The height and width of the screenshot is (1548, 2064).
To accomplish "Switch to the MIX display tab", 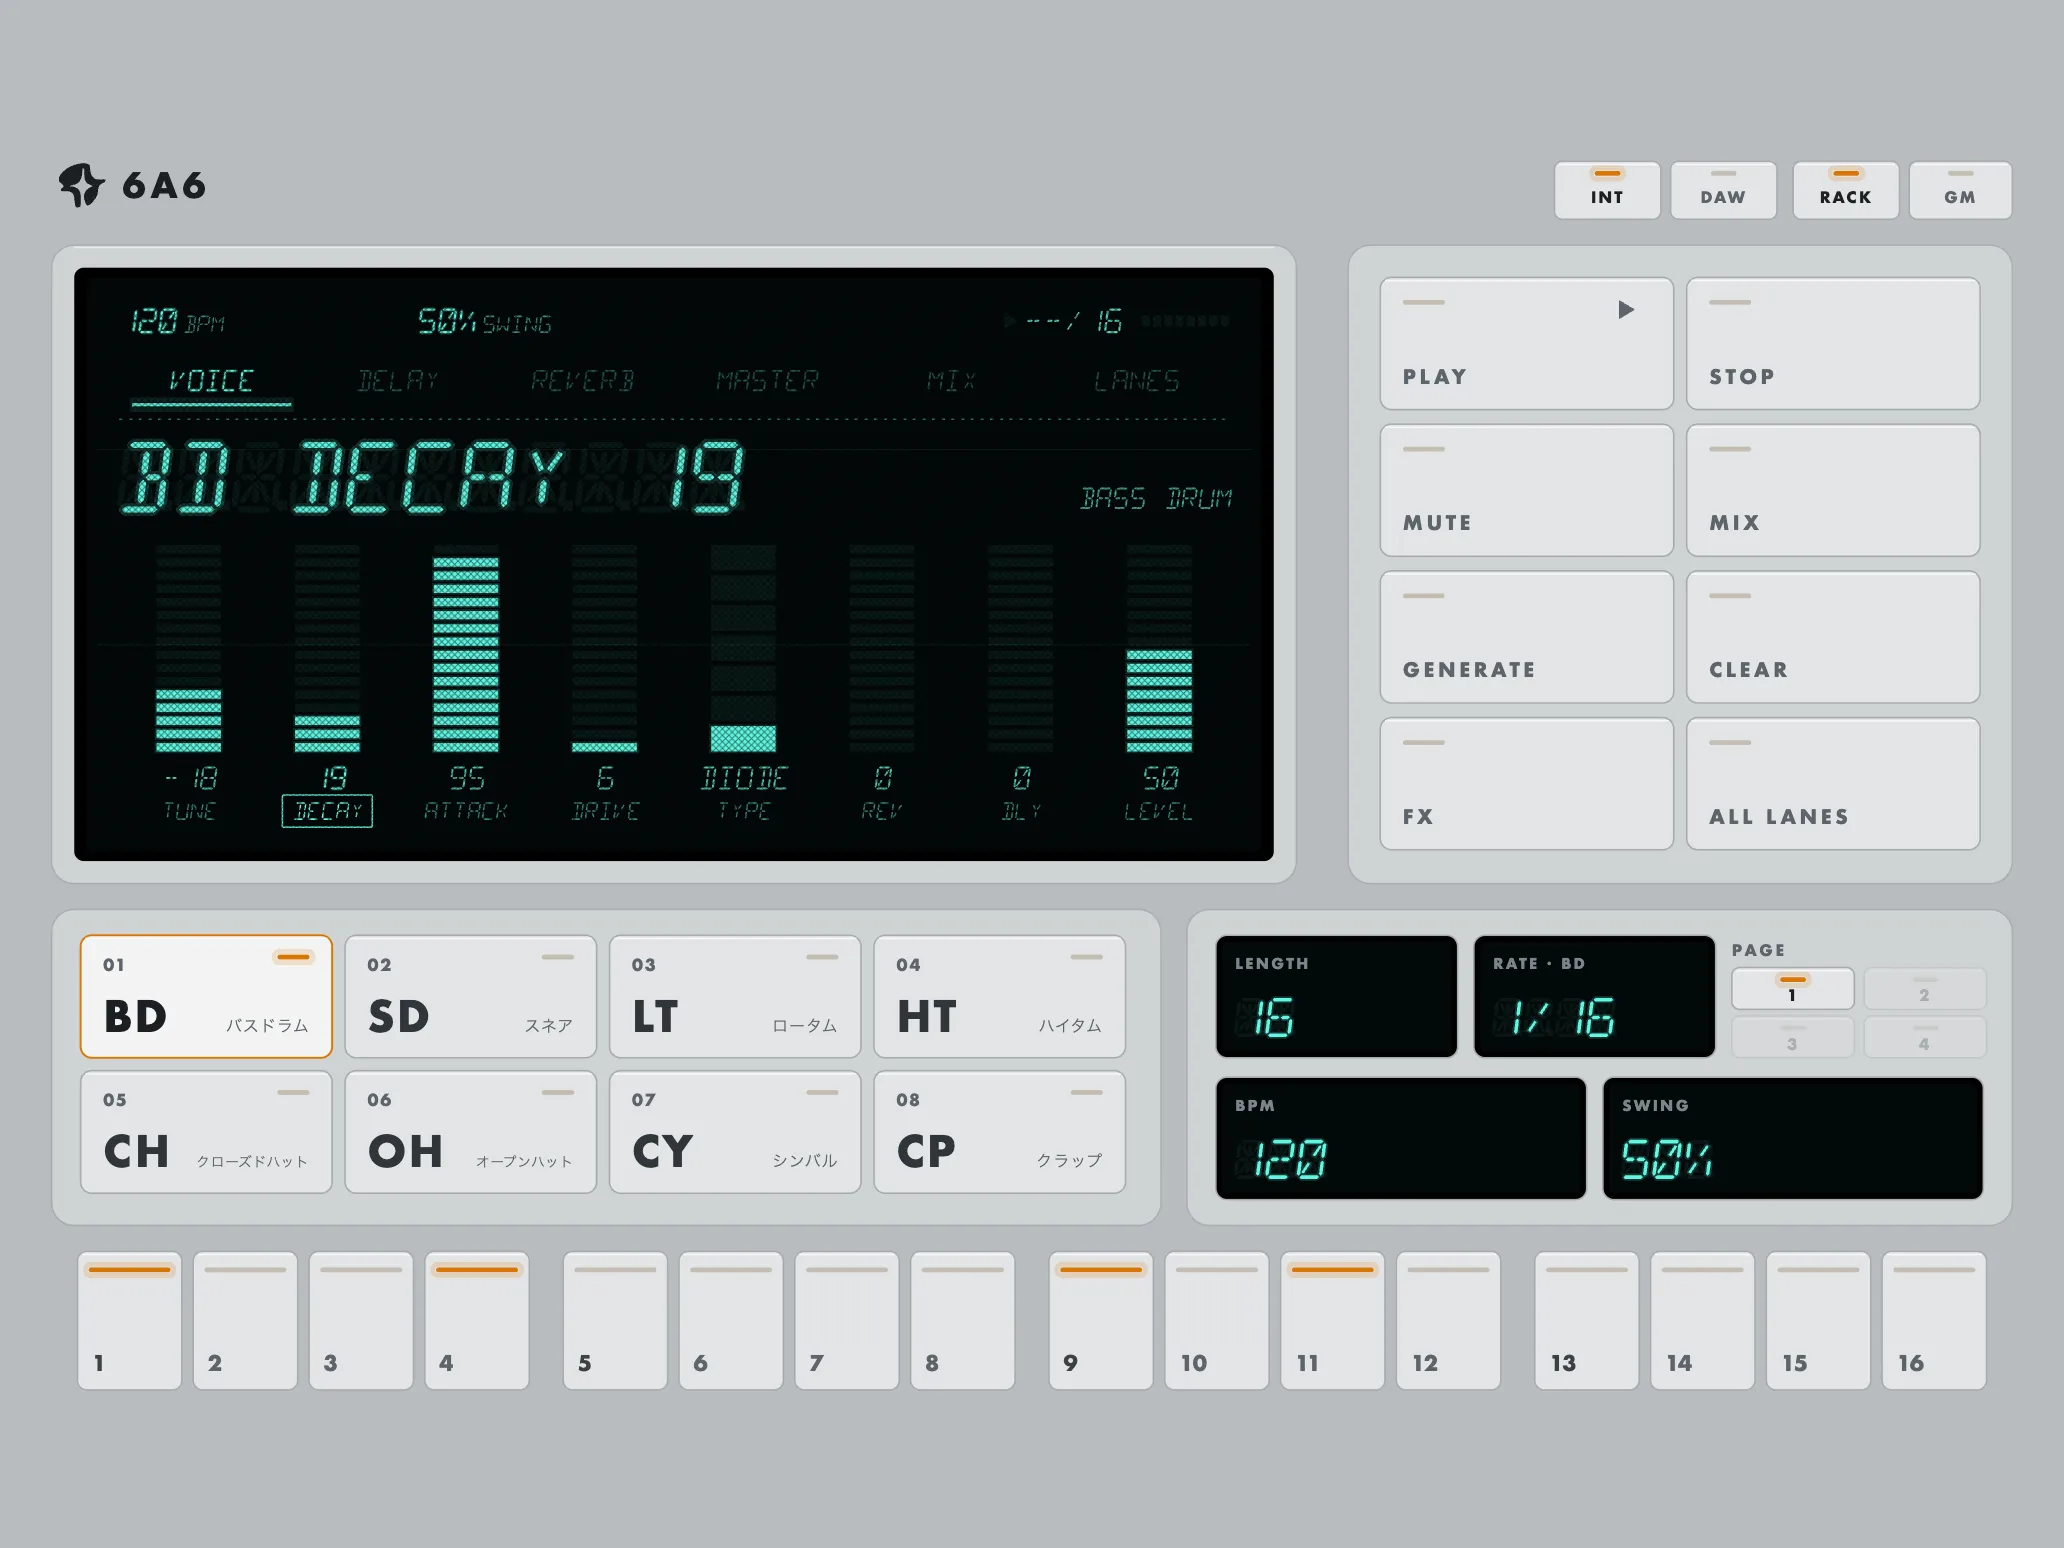I will [x=951, y=381].
